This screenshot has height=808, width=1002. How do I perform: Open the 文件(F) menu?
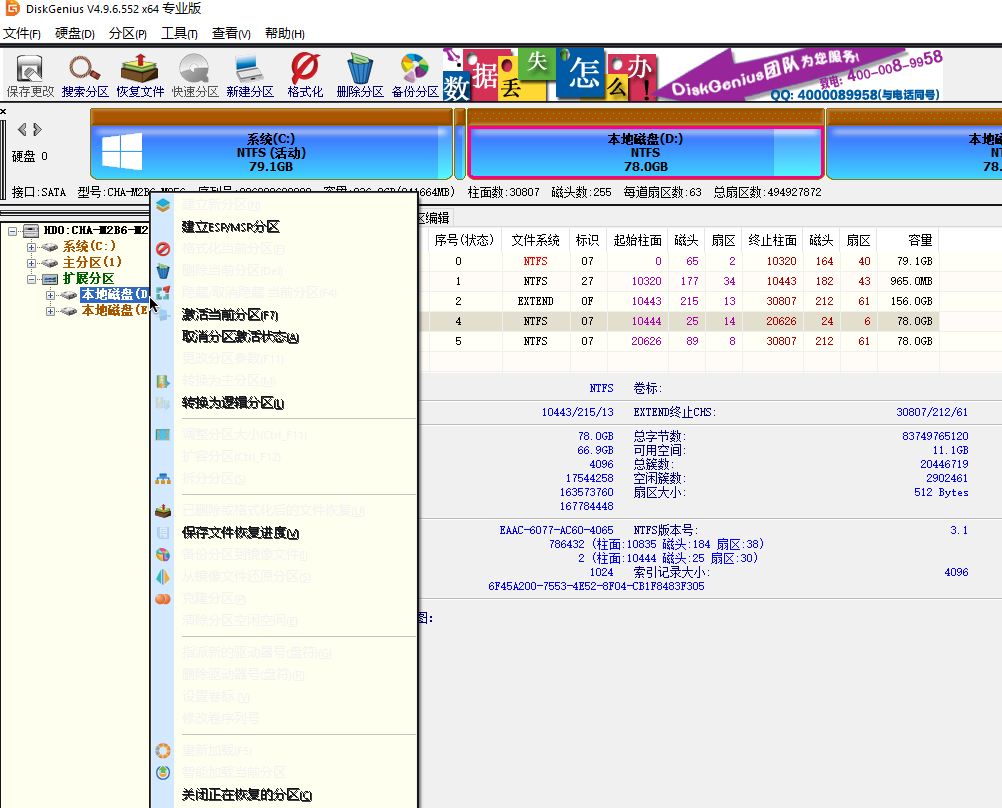[x=22, y=33]
